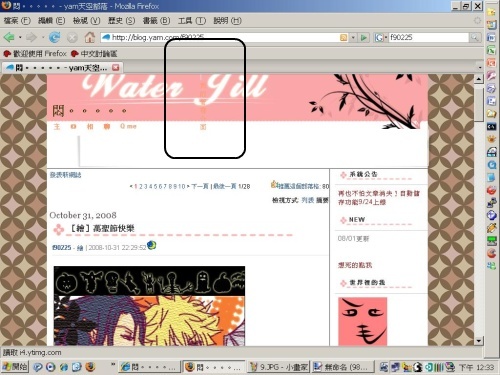Click the search magnifier button
Viewport: 500px width, 375px height.
(x=475, y=38)
